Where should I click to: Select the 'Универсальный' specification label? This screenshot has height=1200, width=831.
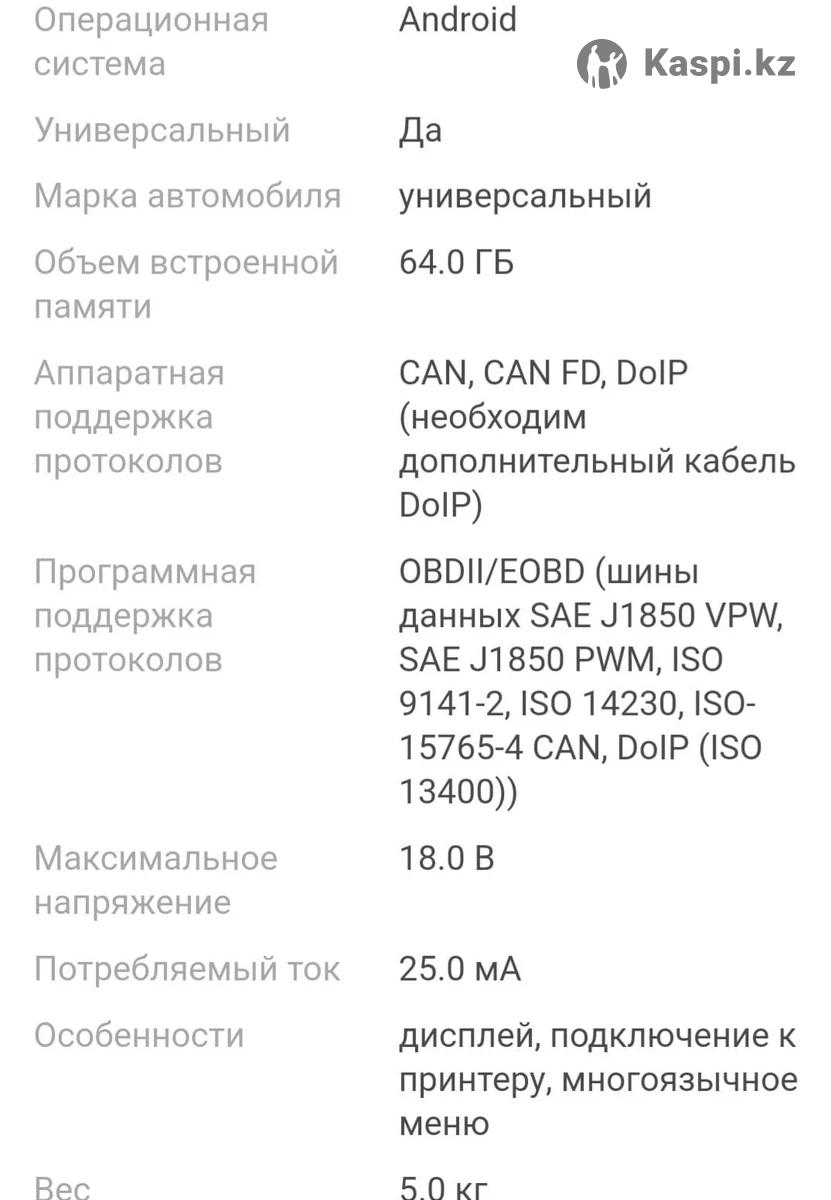(x=162, y=130)
